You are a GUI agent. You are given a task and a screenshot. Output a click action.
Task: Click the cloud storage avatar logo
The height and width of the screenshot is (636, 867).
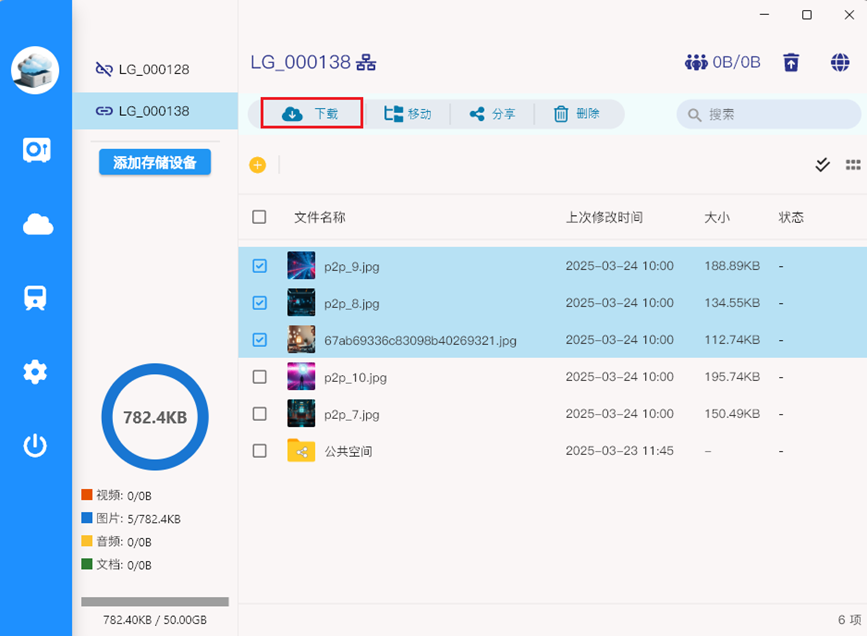coord(35,70)
